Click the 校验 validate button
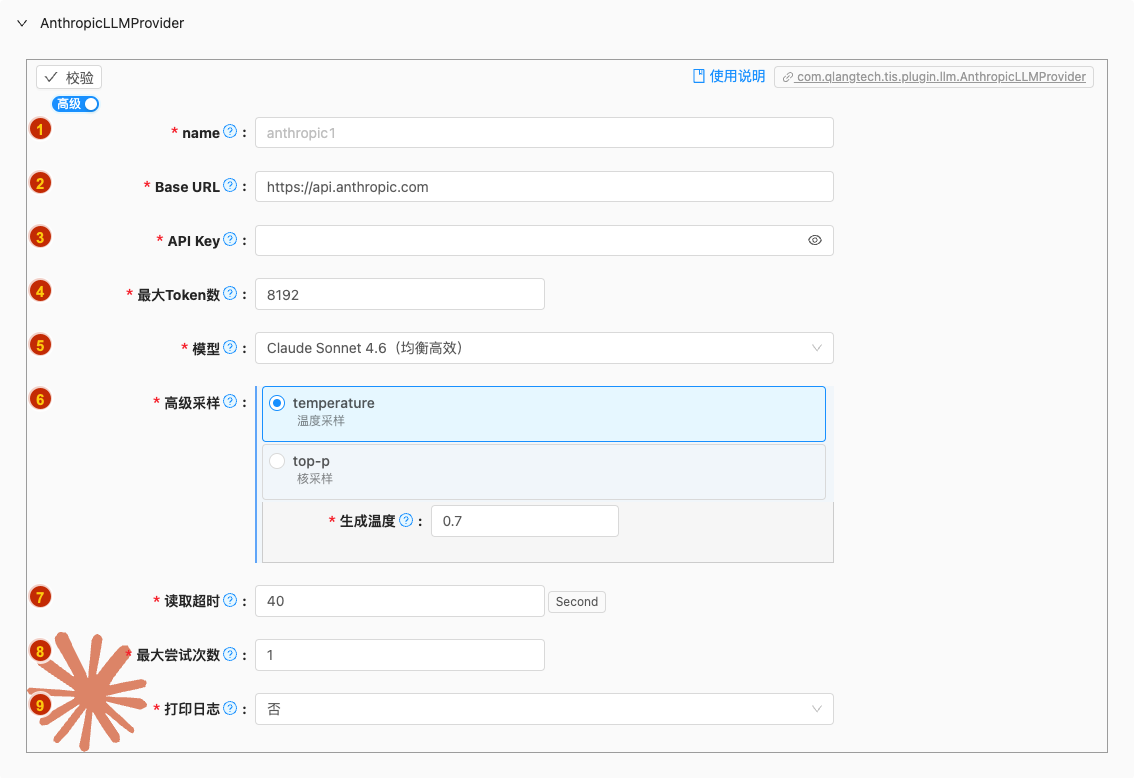1134x778 pixels. [69, 77]
